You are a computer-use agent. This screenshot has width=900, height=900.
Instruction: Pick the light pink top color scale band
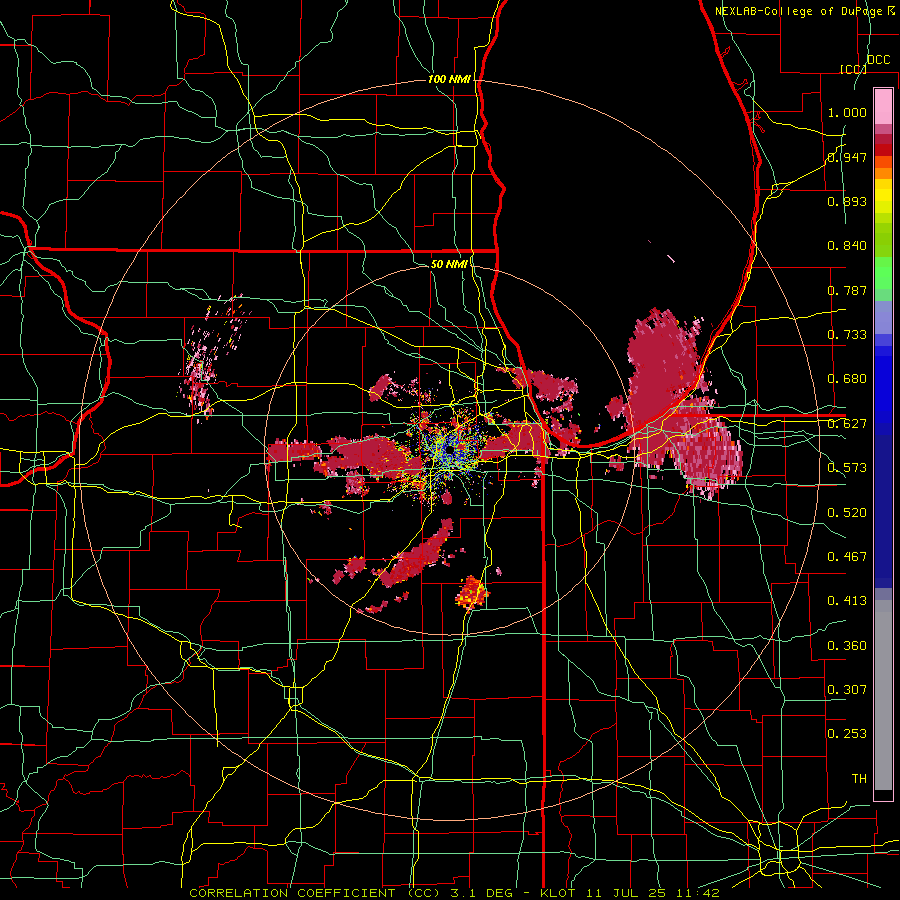point(883,107)
